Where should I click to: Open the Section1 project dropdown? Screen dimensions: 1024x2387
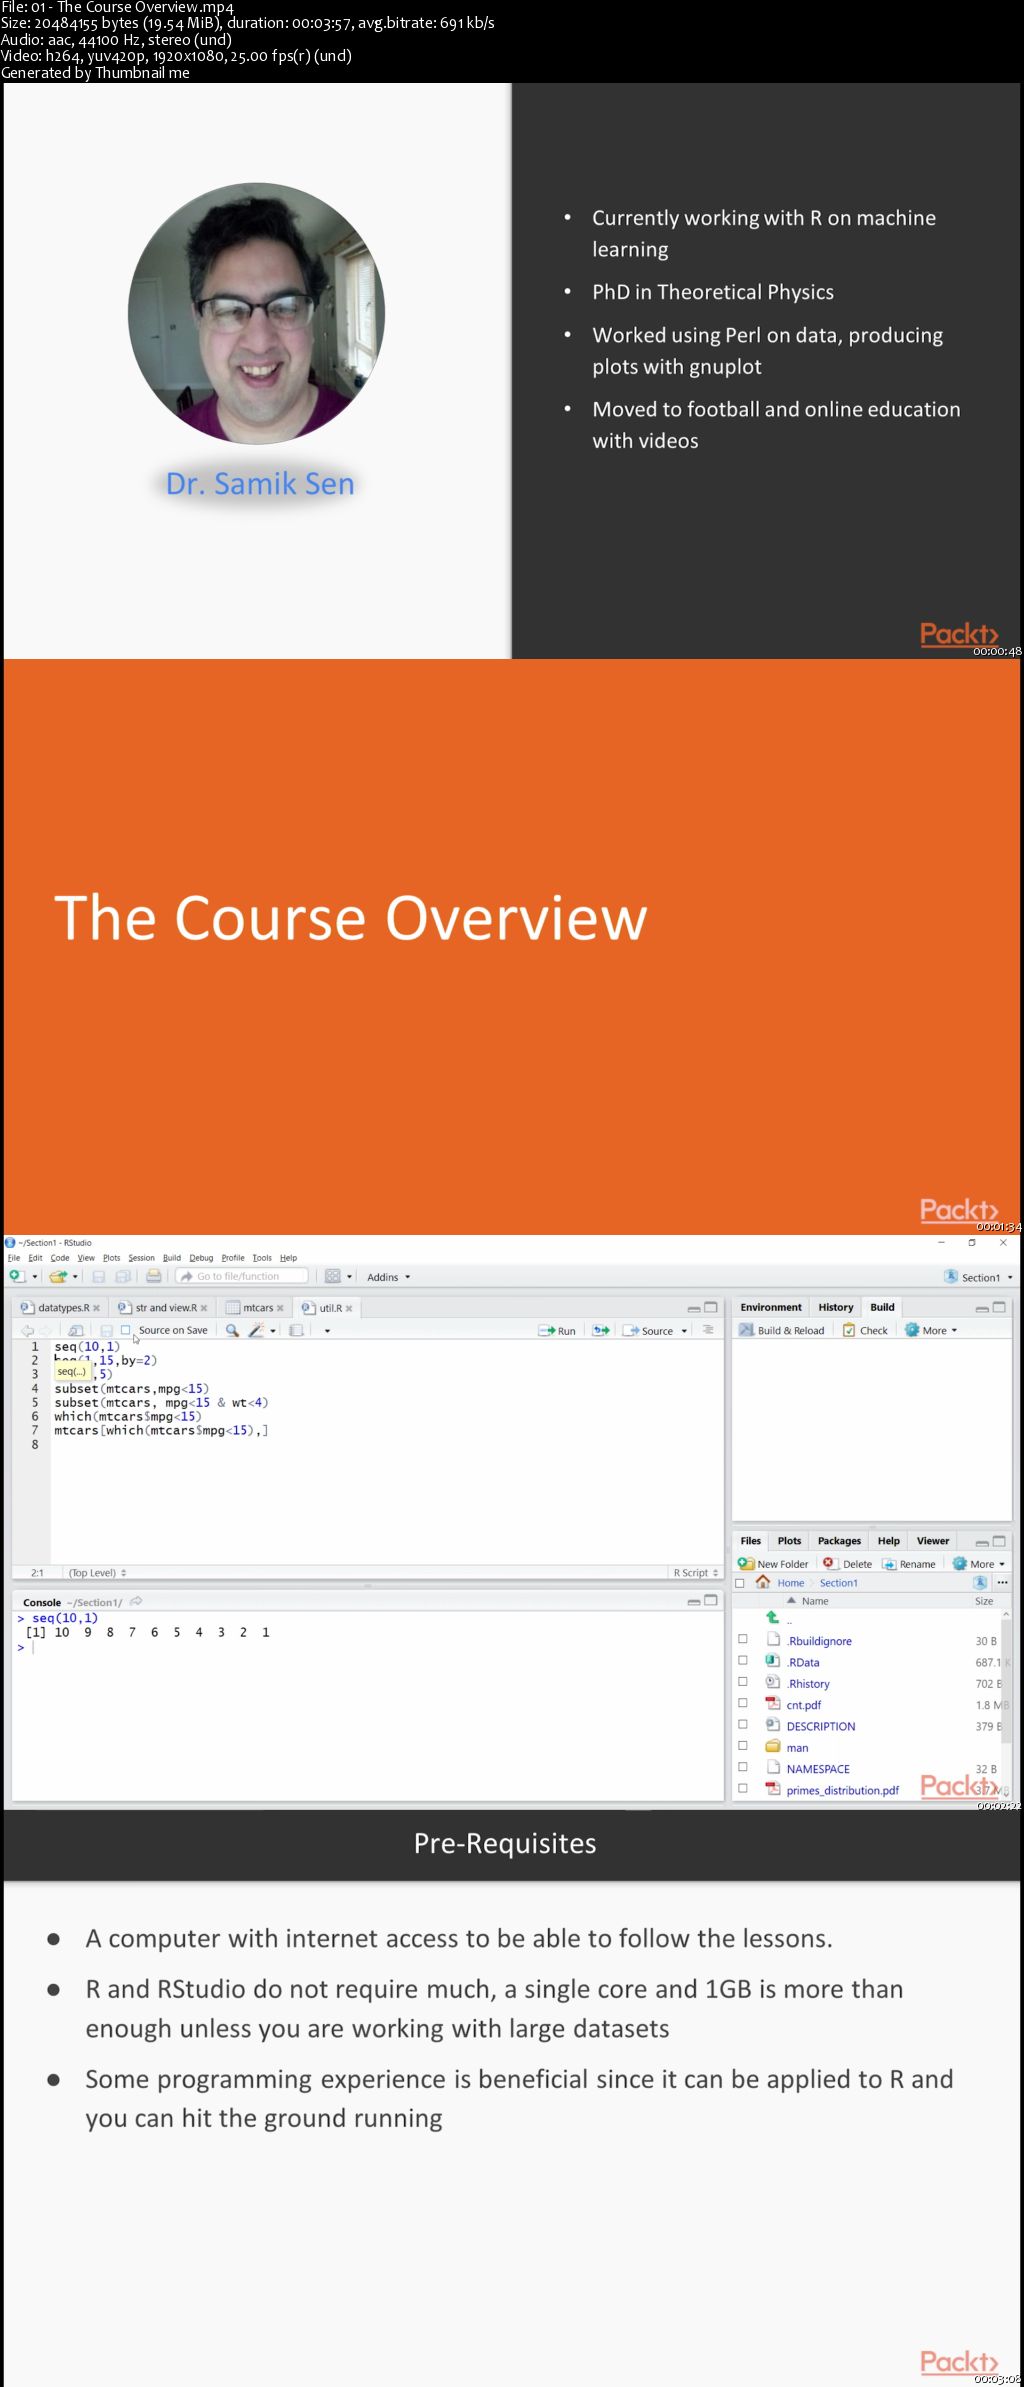point(979,1277)
